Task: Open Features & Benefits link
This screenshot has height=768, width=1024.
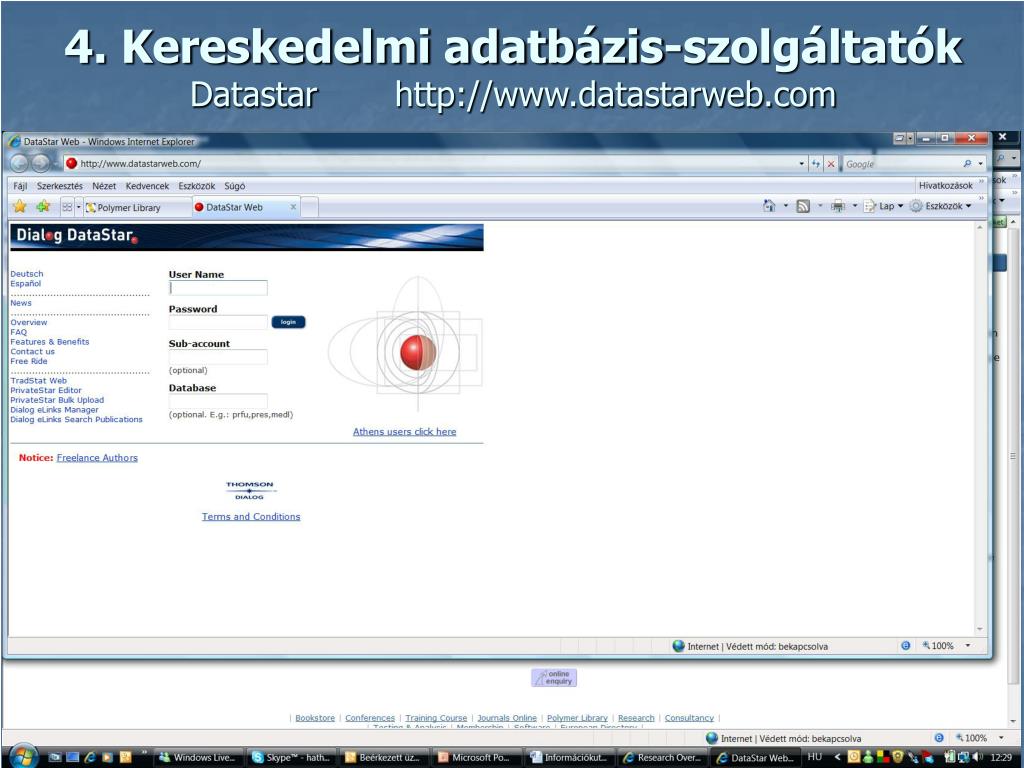Action: (50, 342)
